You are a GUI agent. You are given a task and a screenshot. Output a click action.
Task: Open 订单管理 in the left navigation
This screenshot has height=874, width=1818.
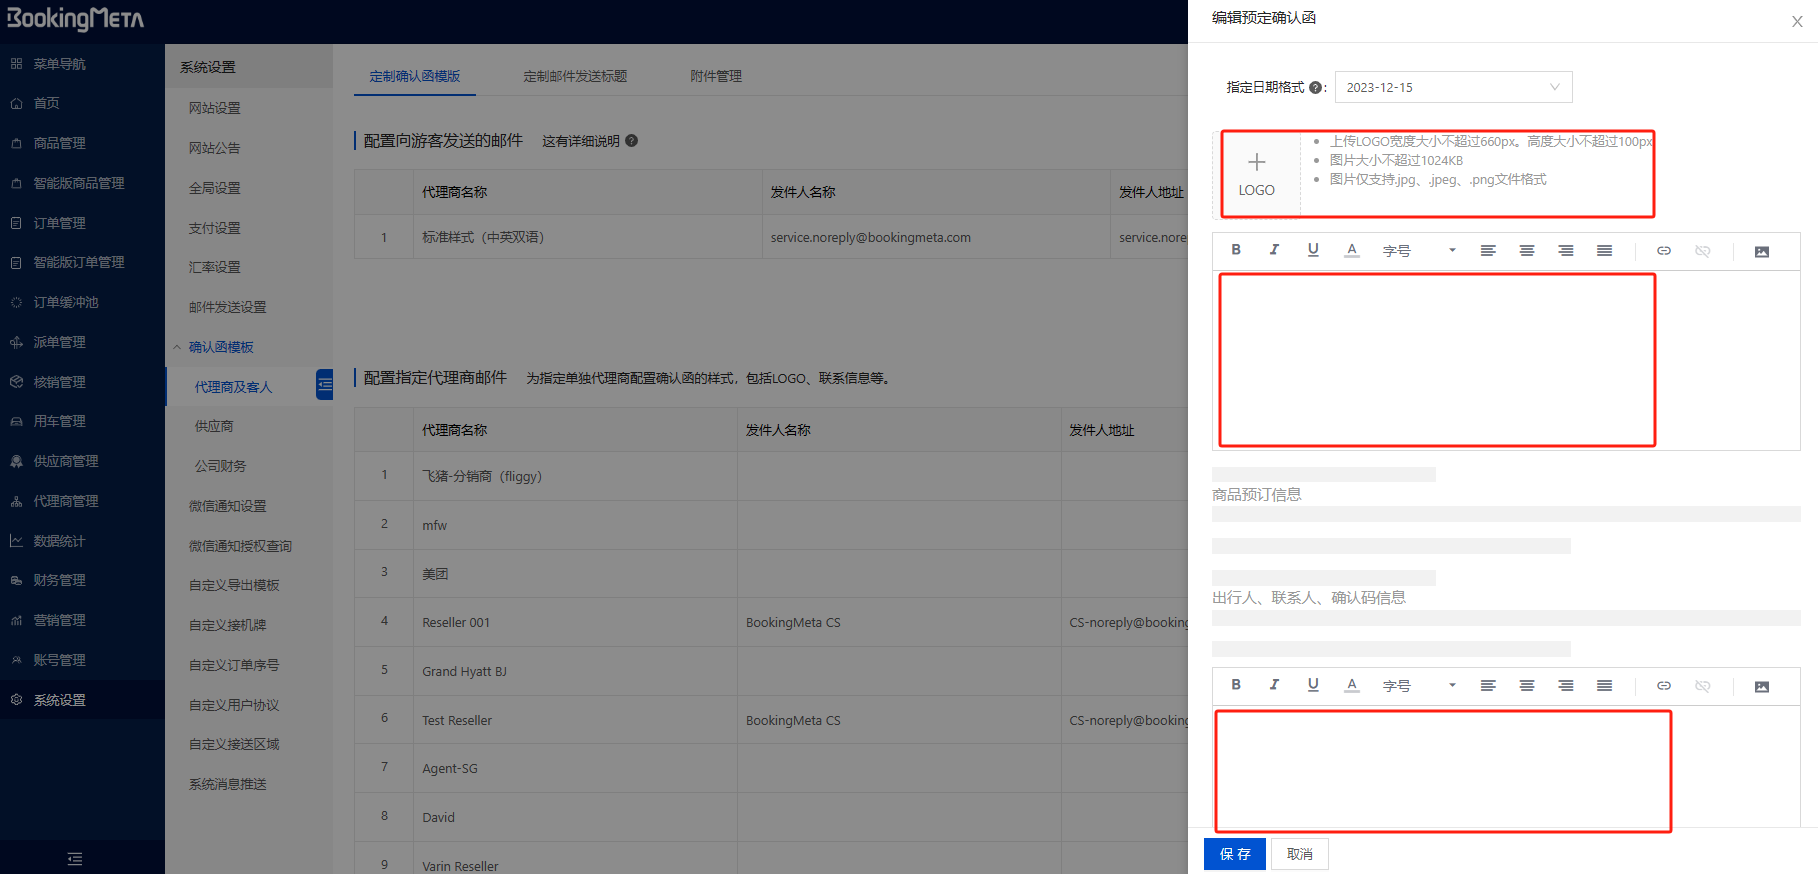(x=60, y=223)
